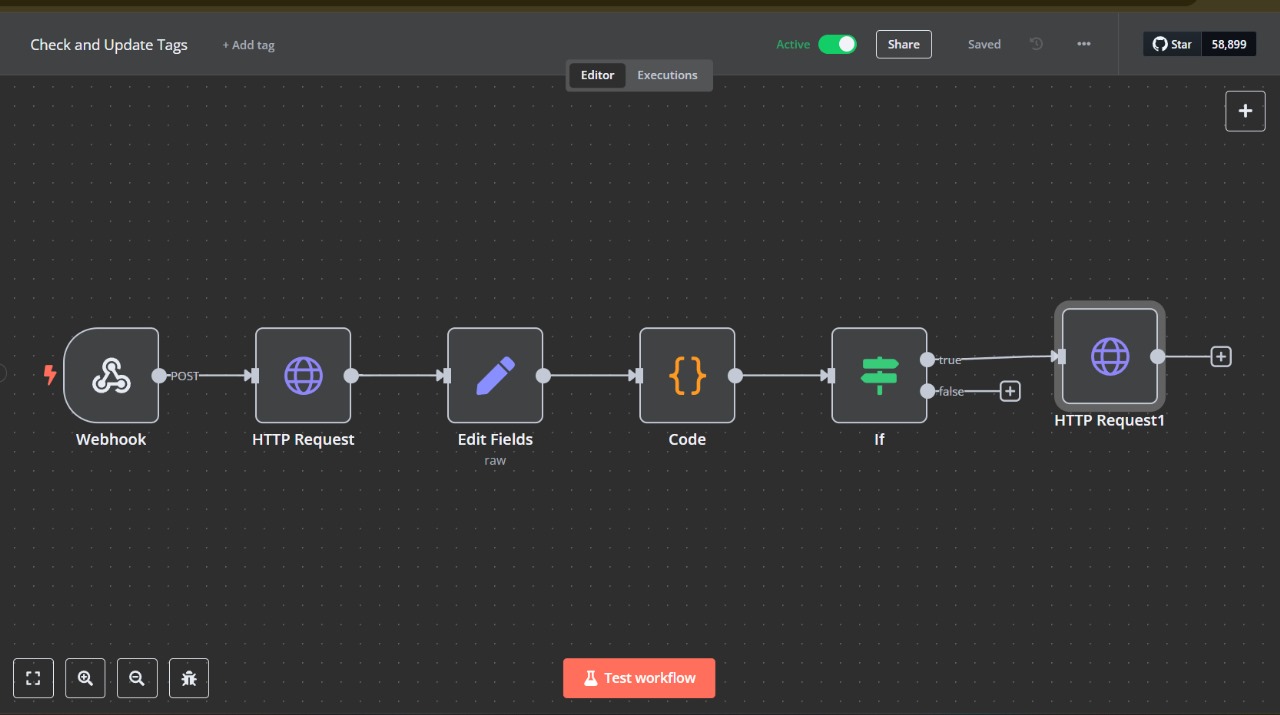Select the HTTP Request node globe icon
This screenshot has height=715, width=1280.
(x=303, y=375)
